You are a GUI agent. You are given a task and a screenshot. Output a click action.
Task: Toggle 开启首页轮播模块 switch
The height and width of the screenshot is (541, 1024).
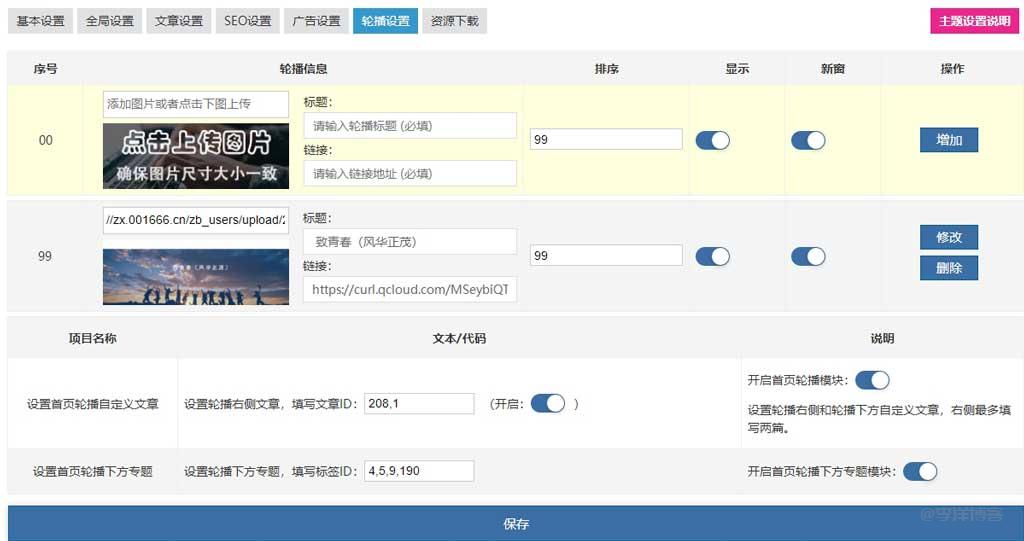point(872,380)
